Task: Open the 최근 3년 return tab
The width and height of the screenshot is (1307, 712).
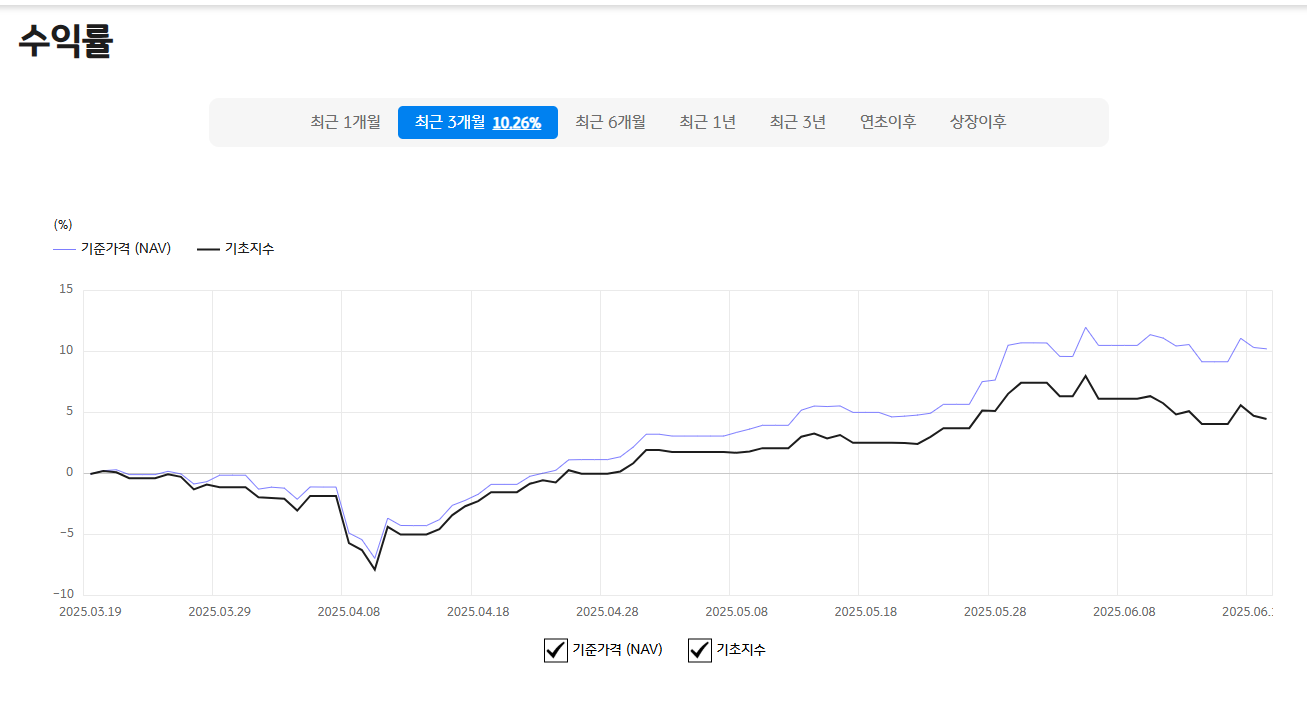Action: [x=797, y=122]
